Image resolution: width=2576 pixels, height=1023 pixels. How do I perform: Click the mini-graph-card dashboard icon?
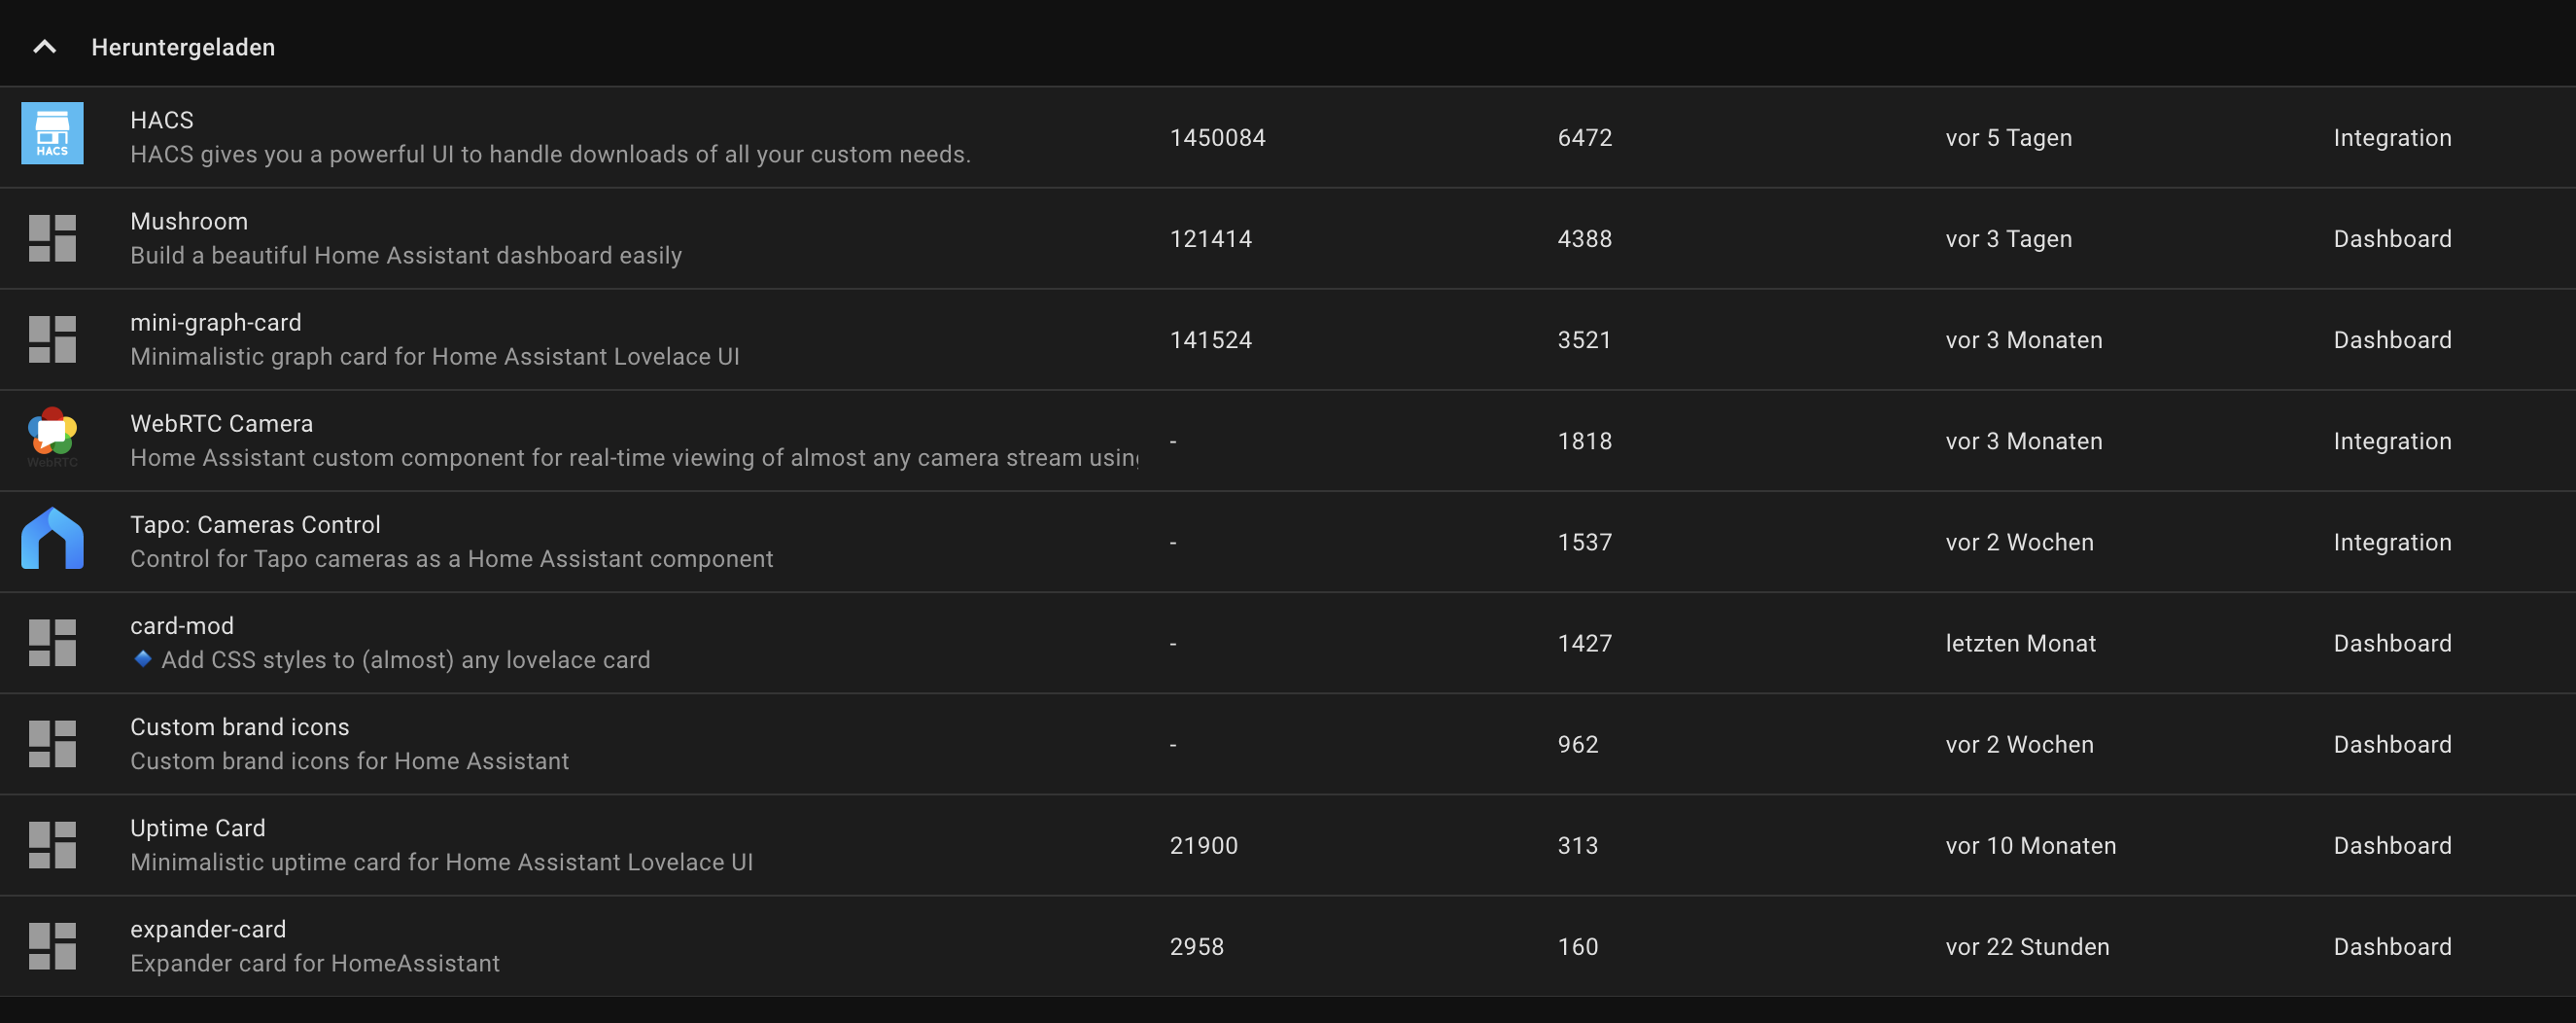click(52, 339)
